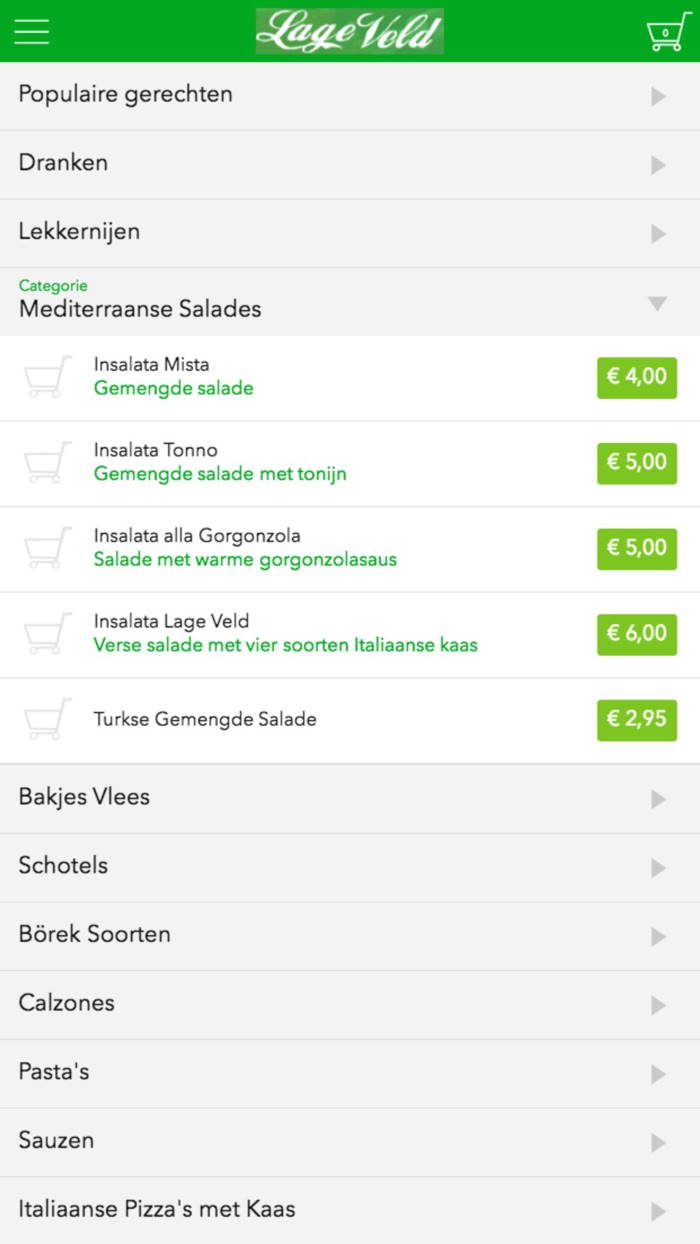This screenshot has width=700, height=1244.
Task: Click cart icon beside Insalata alla Gorgonzola
Action: 48,548
